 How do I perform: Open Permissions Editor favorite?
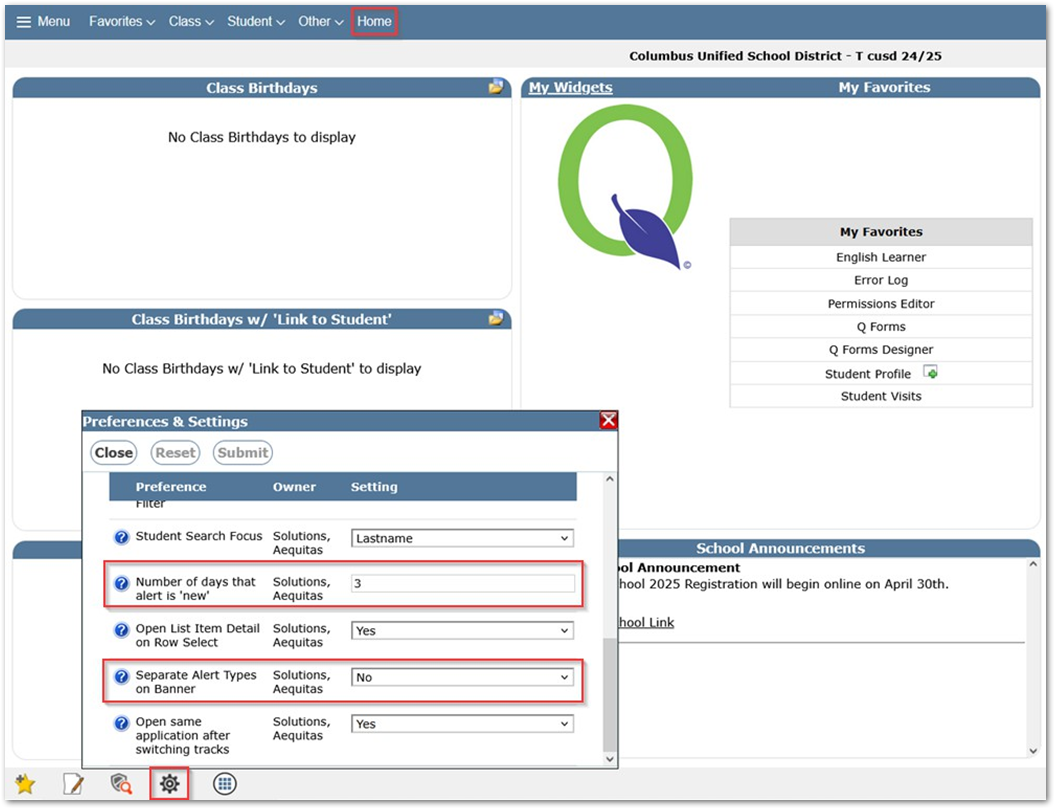coord(880,304)
